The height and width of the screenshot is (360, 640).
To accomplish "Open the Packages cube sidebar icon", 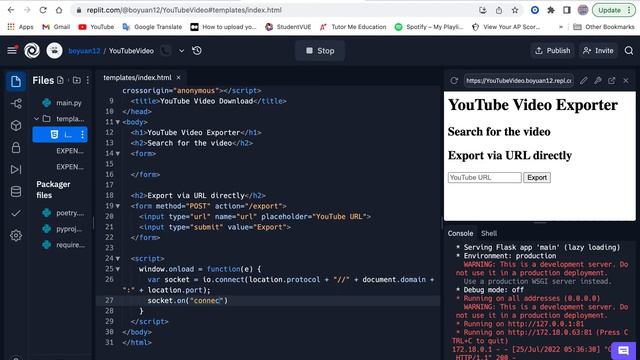I will [16, 125].
